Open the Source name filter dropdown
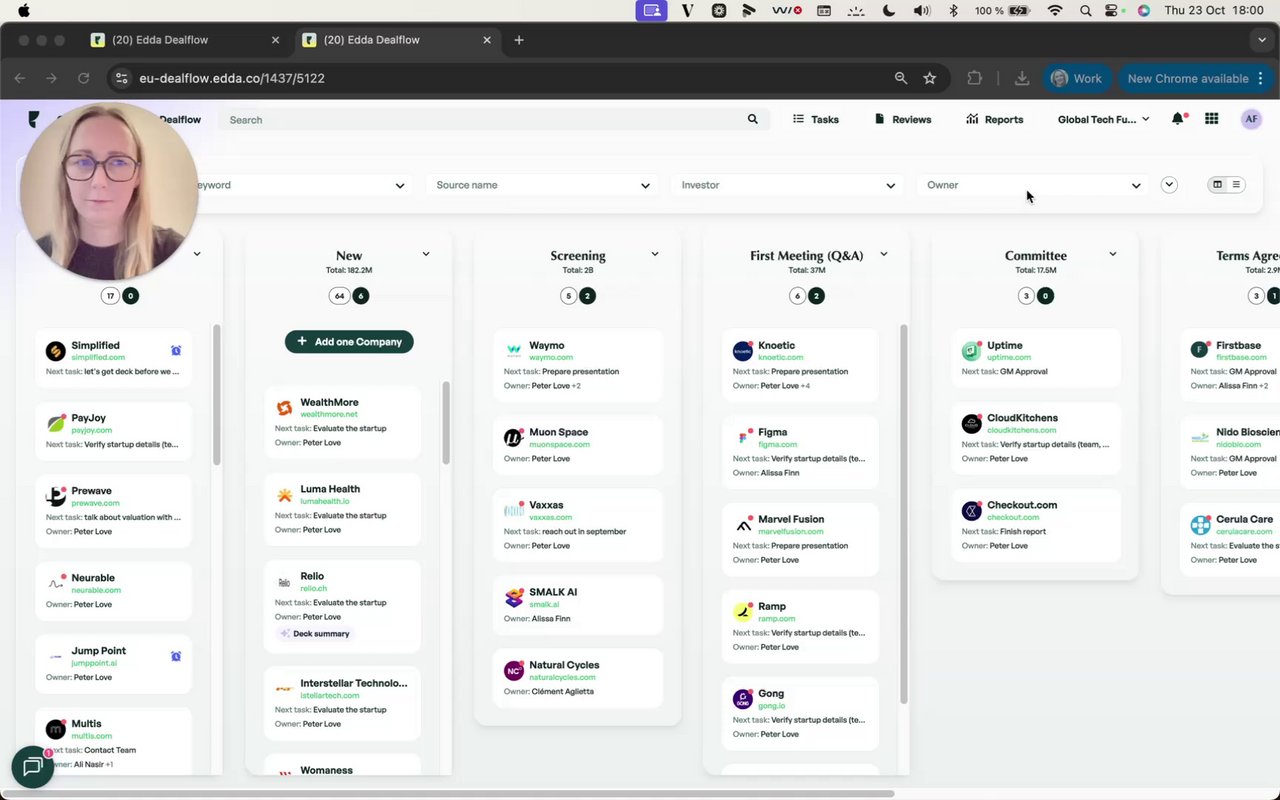Screen dimensions: 1280x800 point(543,185)
